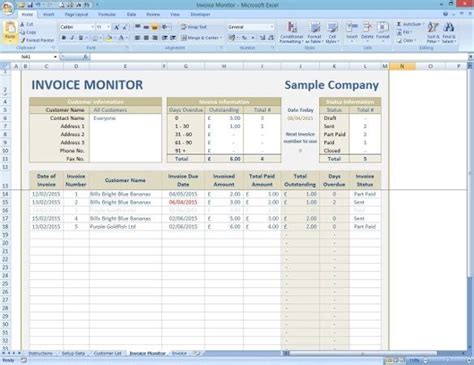Click the Merge & Center button
474x365 pixels.
point(200,38)
